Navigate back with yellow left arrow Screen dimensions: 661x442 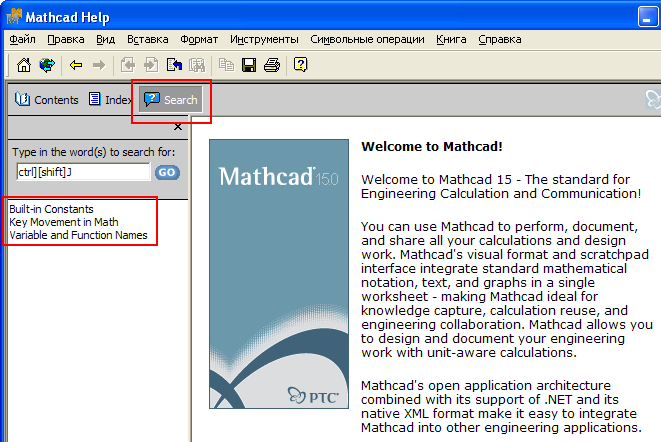pos(76,65)
